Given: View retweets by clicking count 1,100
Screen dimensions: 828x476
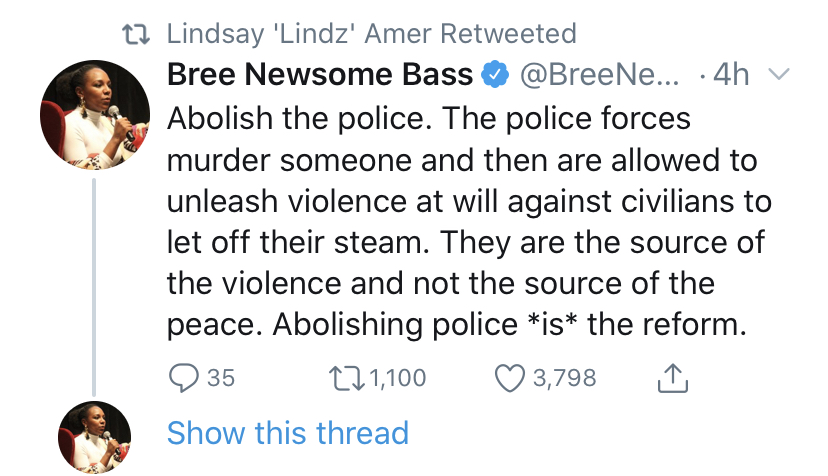Looking at the screenshot, I should (x=398, y=378).
